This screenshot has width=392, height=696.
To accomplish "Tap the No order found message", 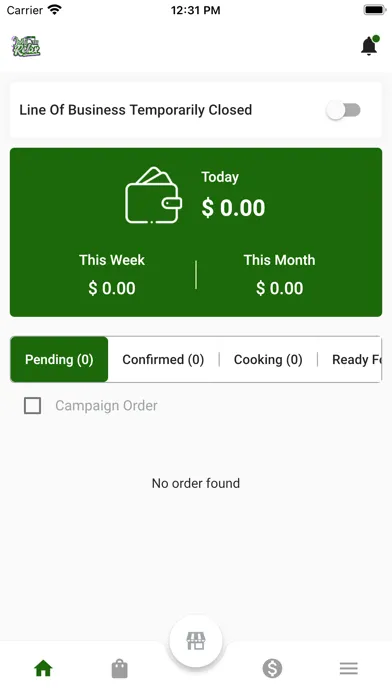I will (196, 483).
